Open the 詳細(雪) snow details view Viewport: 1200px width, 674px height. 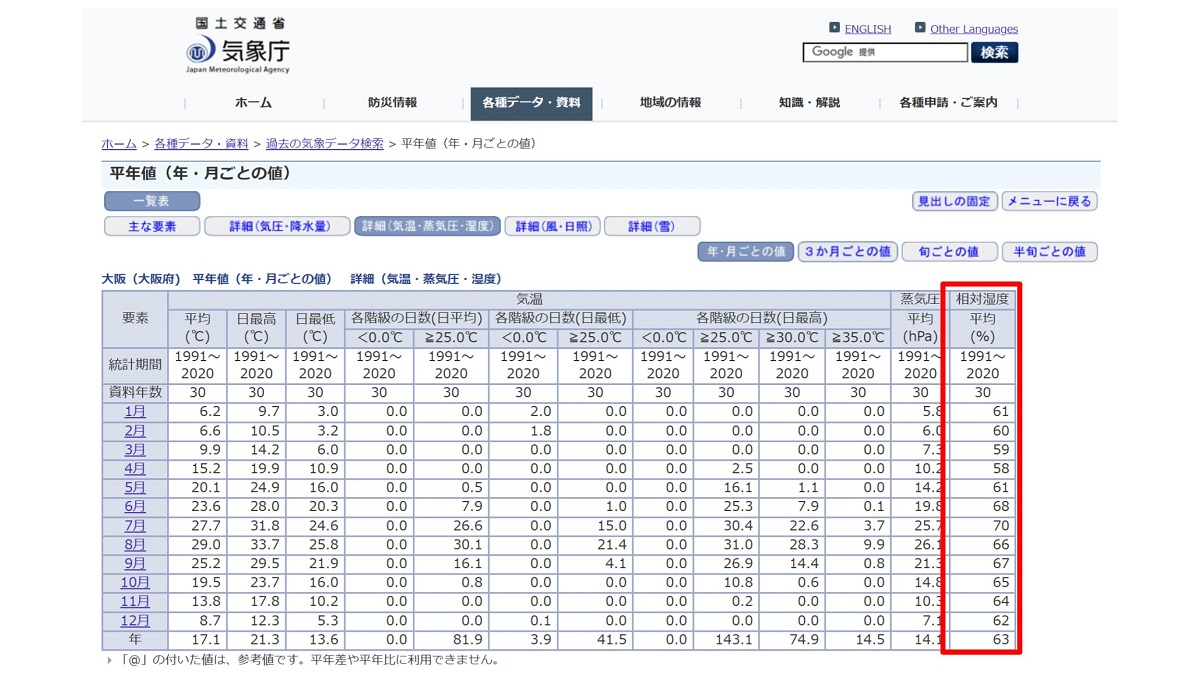pos(653,225)
